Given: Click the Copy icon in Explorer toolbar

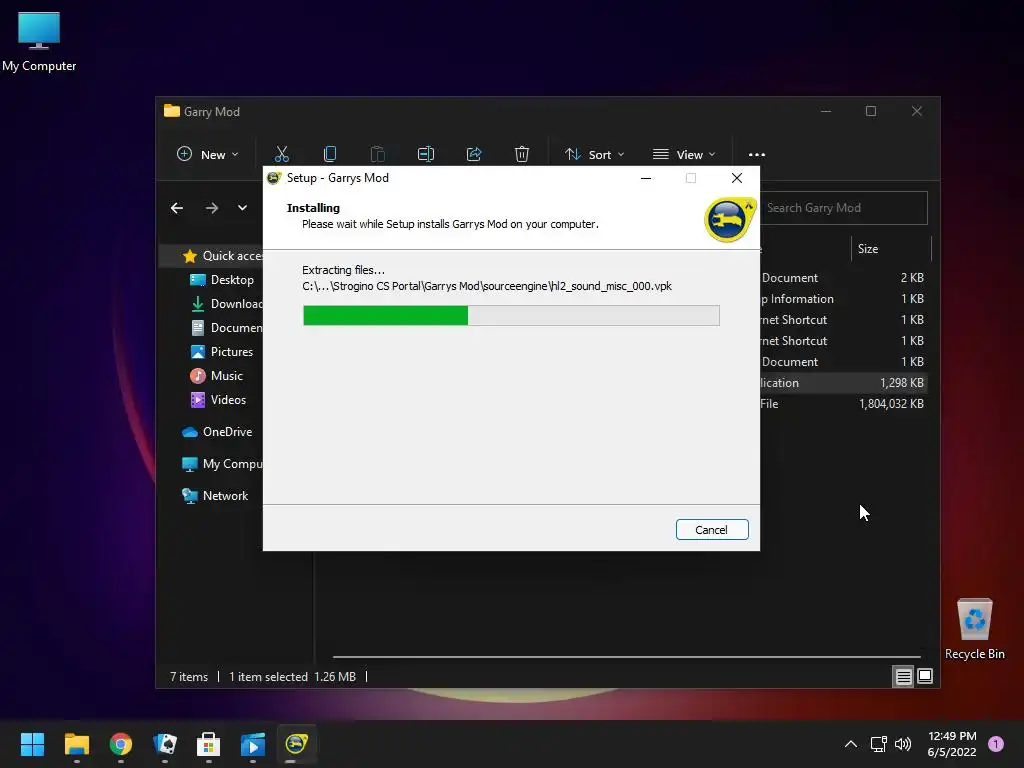Looking at the screenshot, I should click(x=330, y=155).
